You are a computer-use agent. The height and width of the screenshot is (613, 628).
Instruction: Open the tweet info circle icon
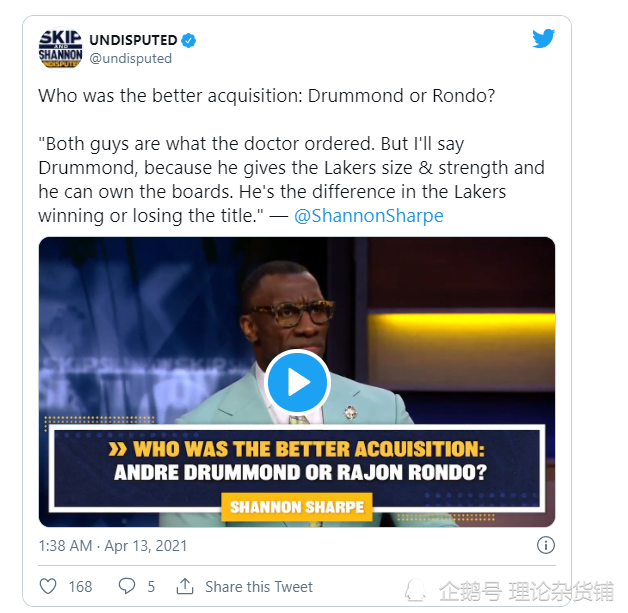pyautogui.click(x=545, y=545)
